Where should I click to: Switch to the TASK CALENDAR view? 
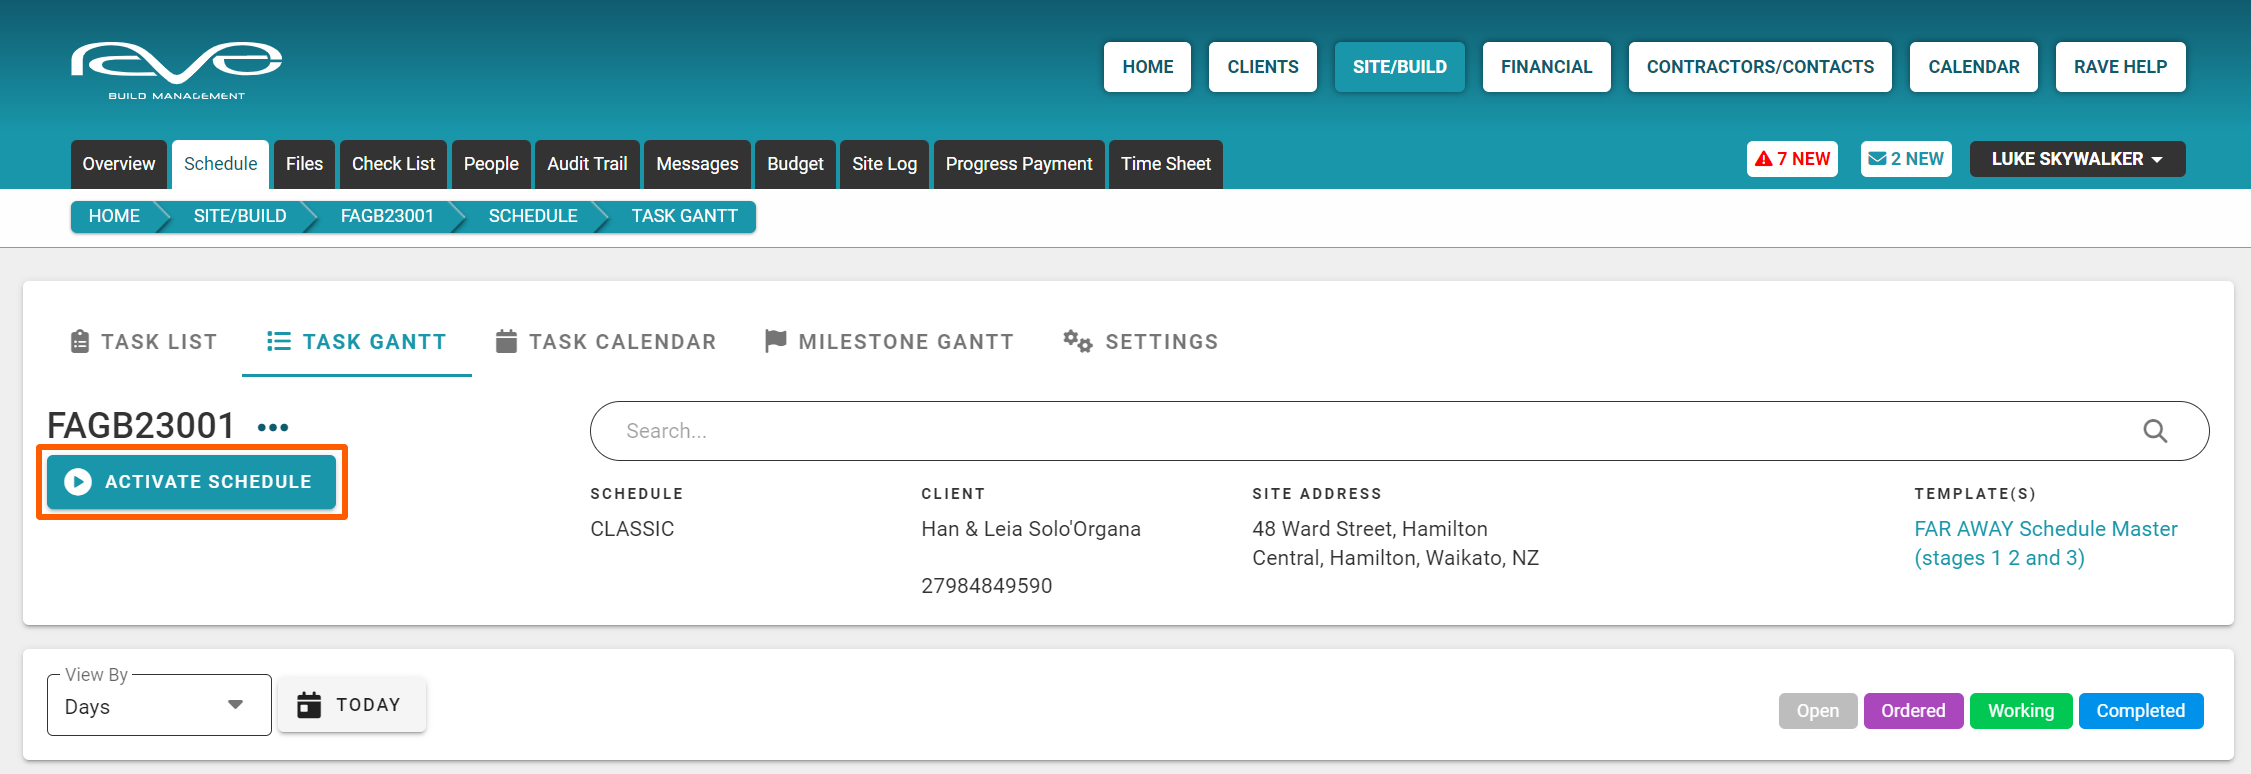point(606,342)
